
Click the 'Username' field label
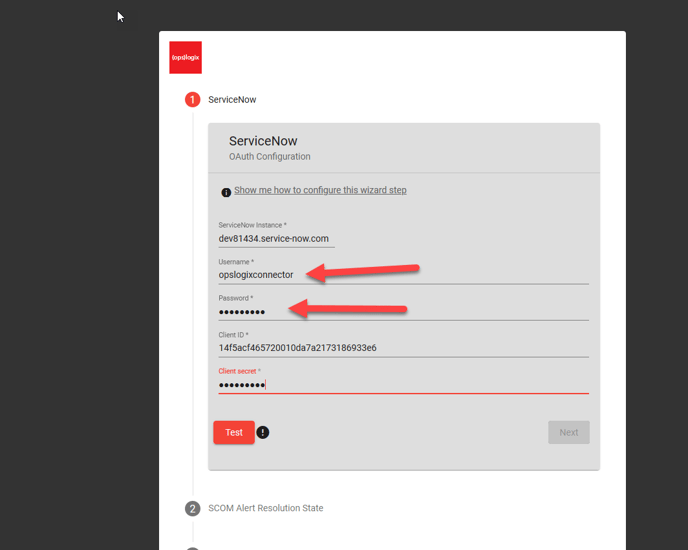coord(236,262)
